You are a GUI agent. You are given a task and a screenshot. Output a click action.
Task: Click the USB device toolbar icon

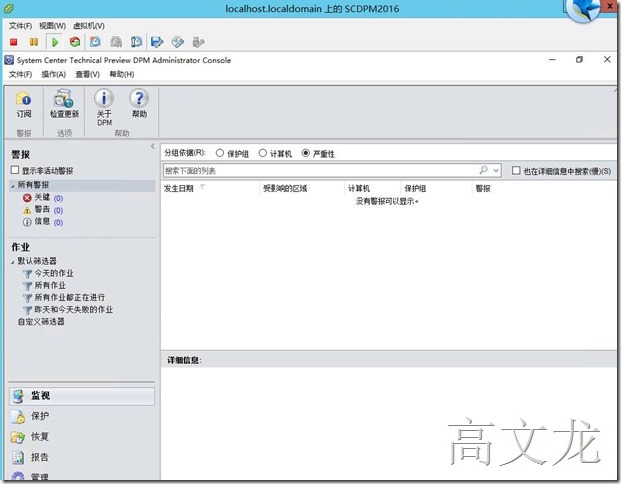point(198,42)
